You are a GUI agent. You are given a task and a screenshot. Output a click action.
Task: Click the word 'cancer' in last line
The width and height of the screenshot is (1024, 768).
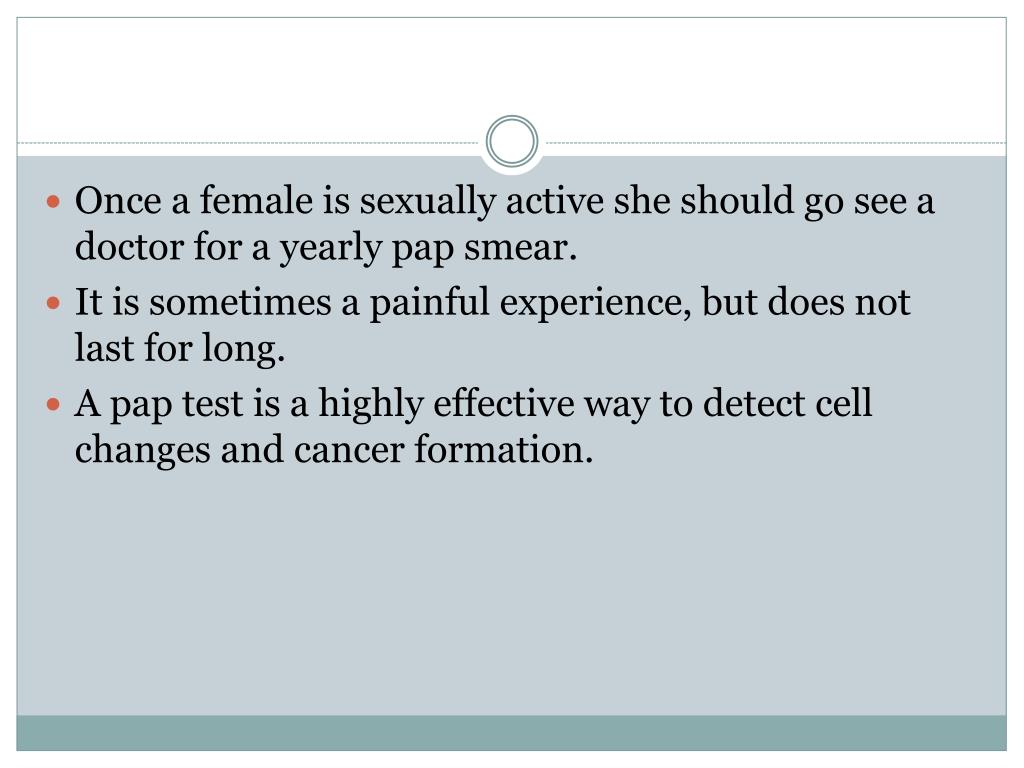coord(349,452)
